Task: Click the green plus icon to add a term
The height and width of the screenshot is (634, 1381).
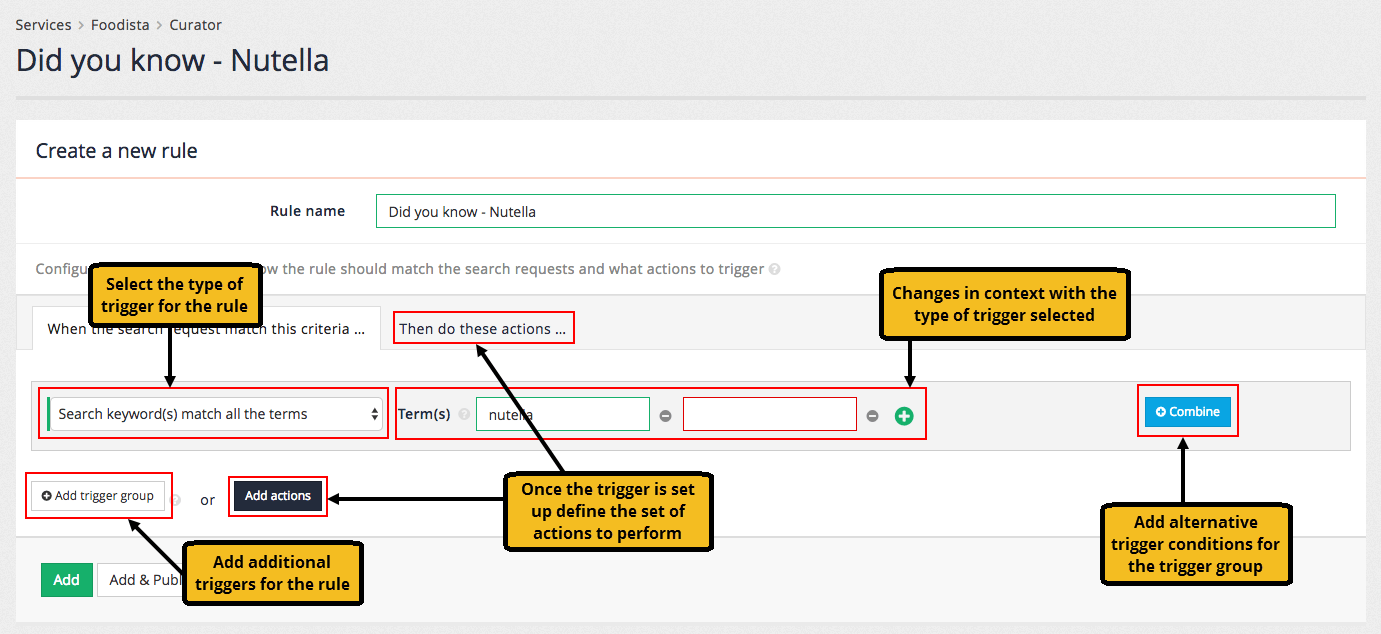Action: (x=904, y=416)
